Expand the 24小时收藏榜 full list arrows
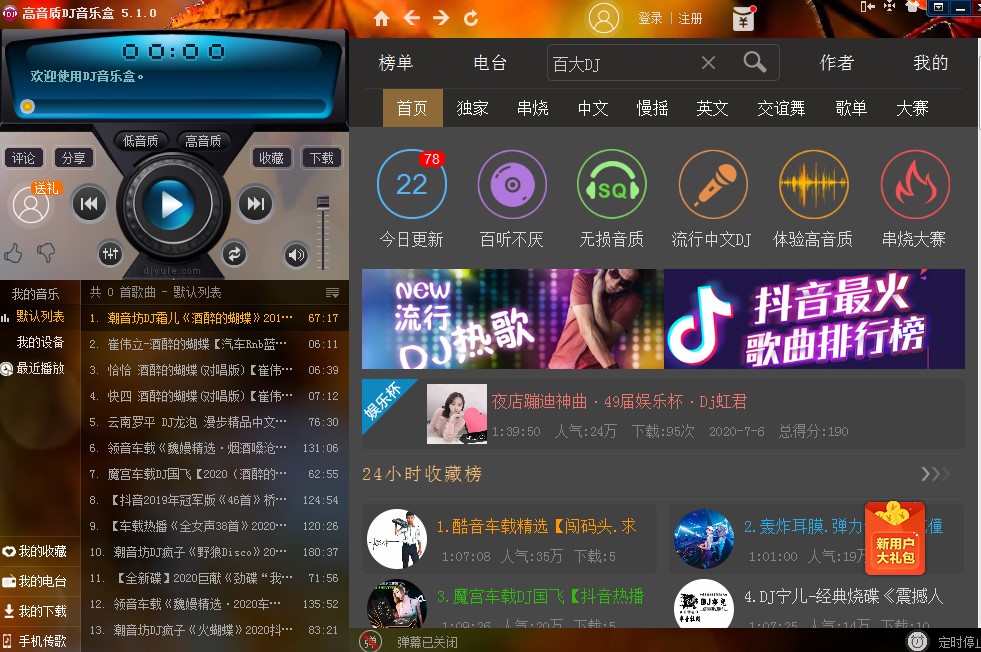981x652 pixels. tap(934, 473)
